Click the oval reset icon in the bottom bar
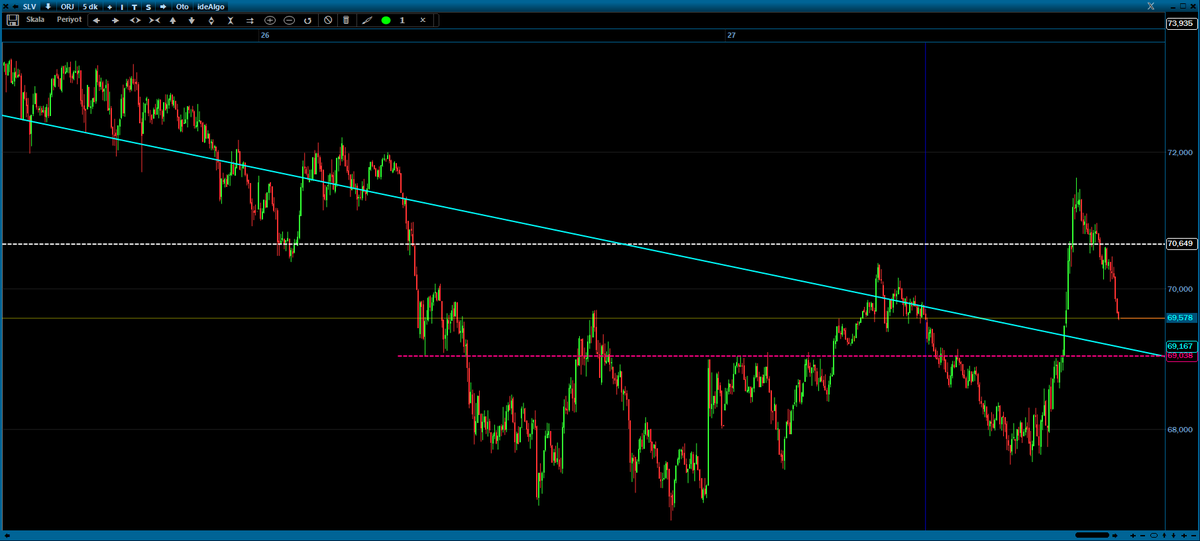The width and height of the screenshot is (1200, 541). (x=1154, y=535)
